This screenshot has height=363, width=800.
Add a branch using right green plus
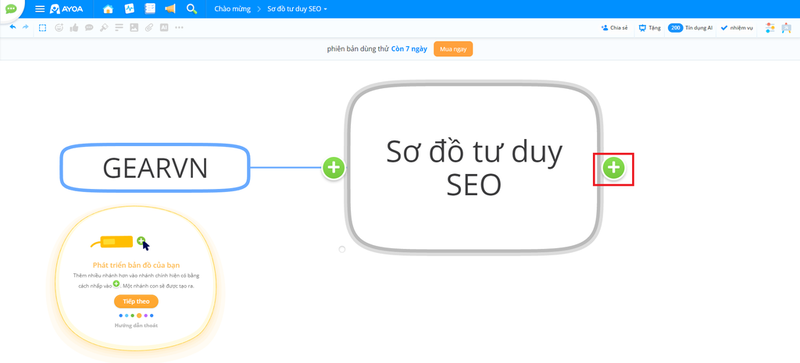click(x=614, y=168)
